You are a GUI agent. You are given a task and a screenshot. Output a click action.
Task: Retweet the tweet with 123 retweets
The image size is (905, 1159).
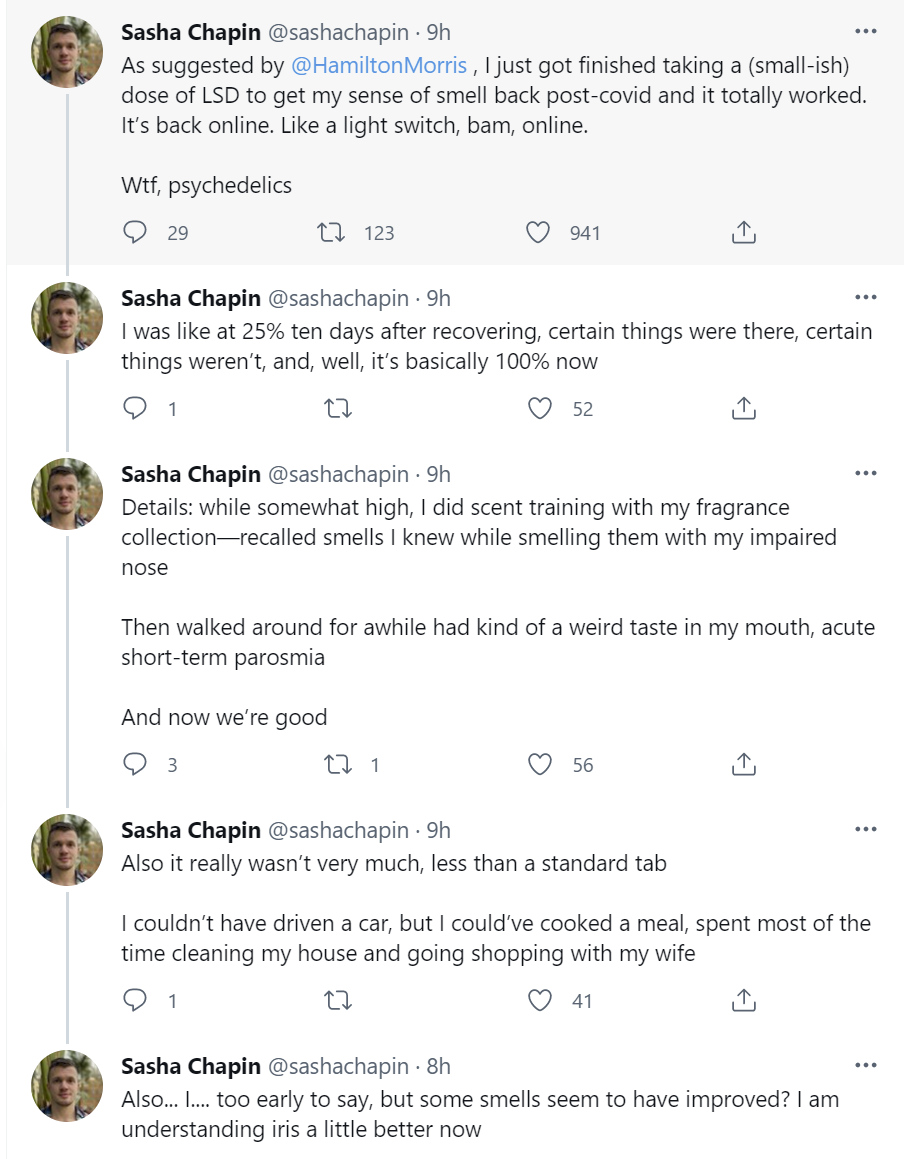click(331, 233)
